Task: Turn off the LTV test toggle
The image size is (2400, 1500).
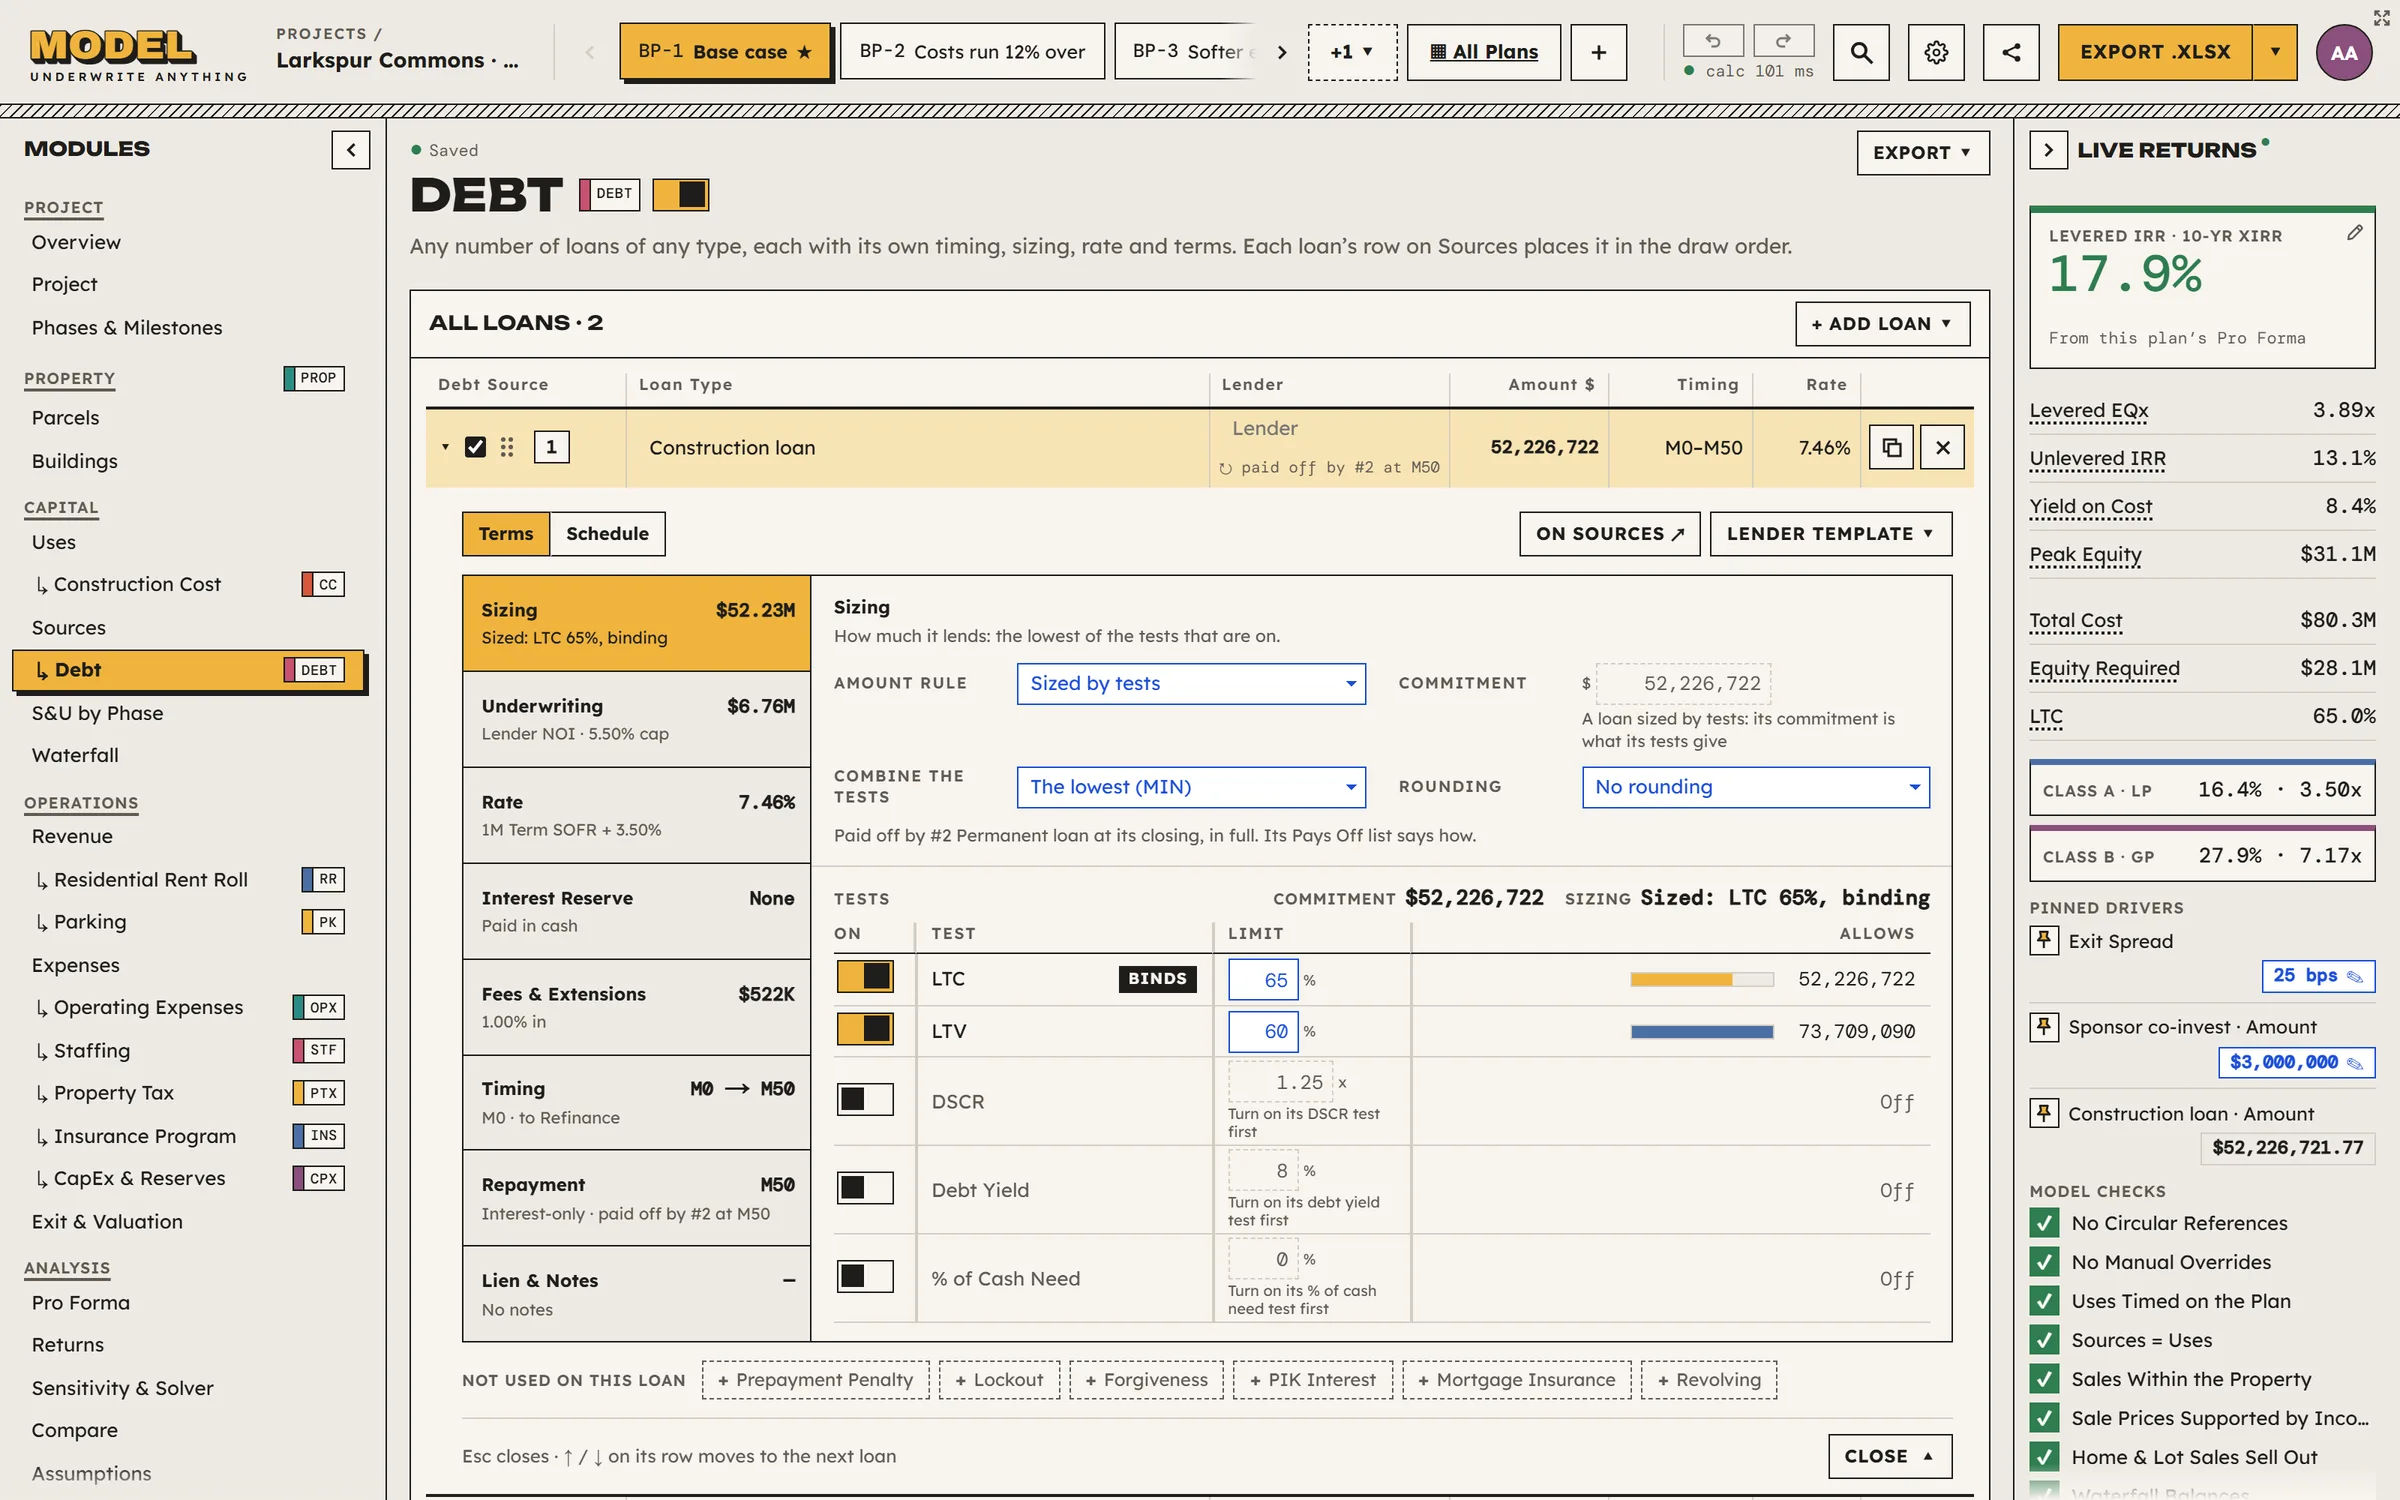Action: 865,1029
